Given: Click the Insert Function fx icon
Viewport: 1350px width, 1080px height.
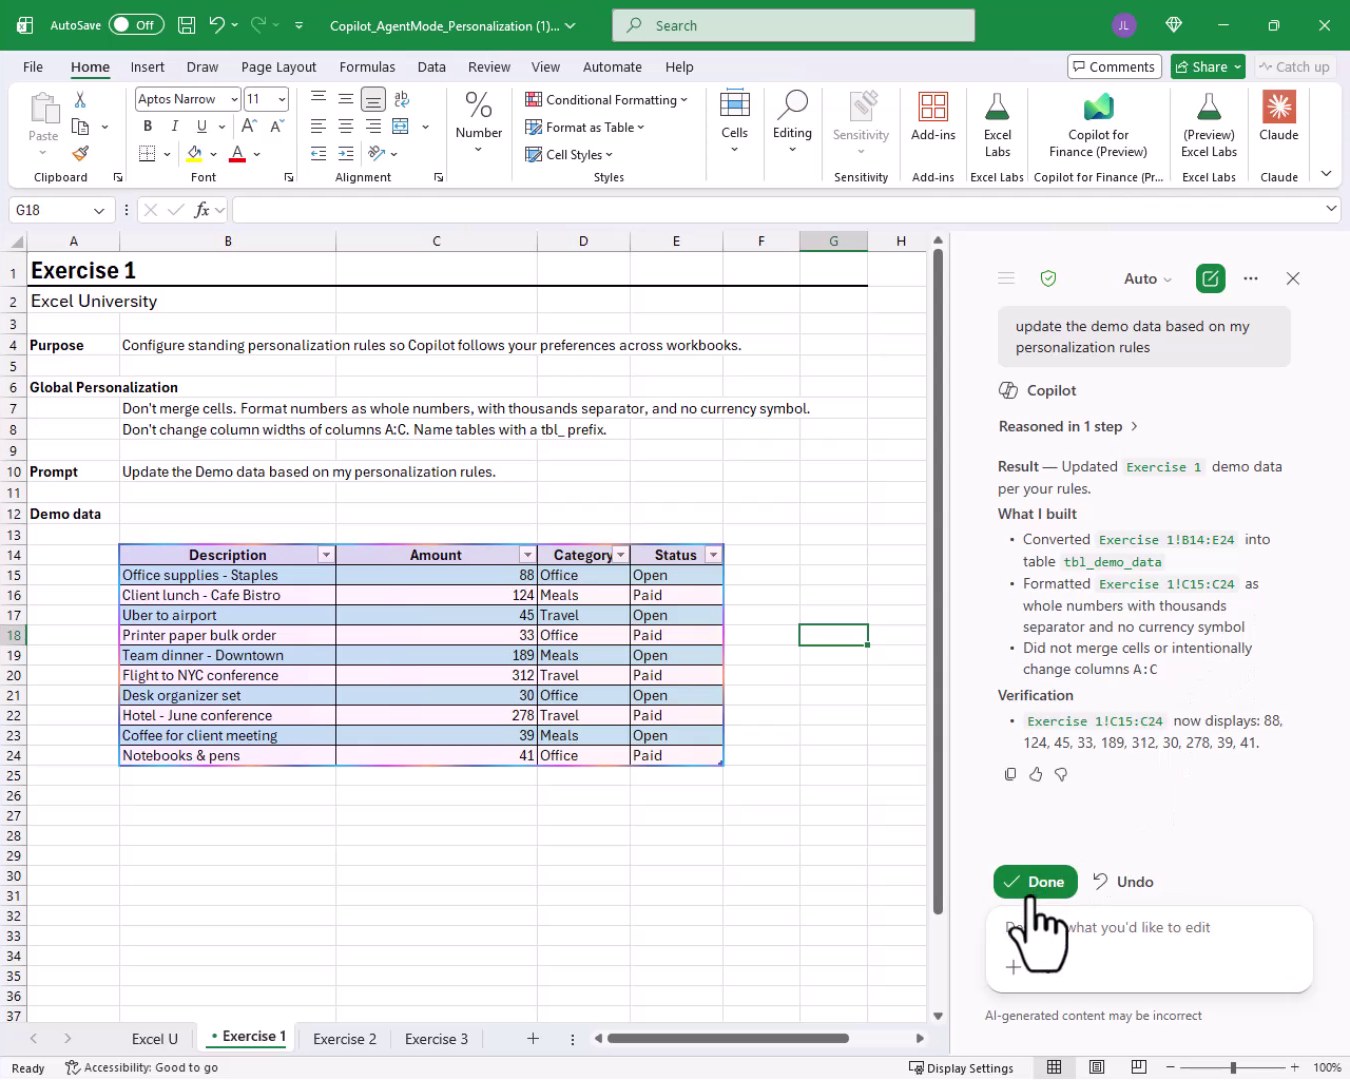Looking at the screenshot, I should click(x=202, y=210).
